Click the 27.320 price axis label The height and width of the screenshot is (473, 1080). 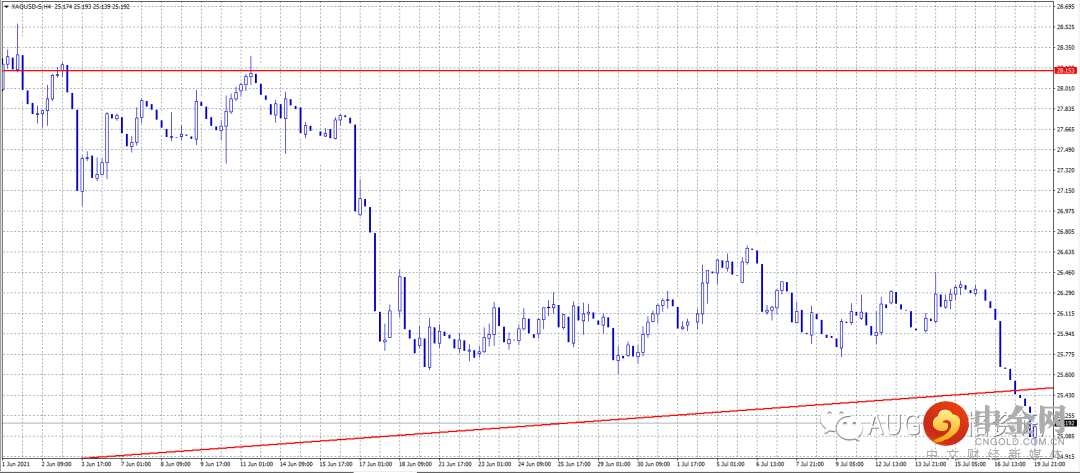(1065, 170)
